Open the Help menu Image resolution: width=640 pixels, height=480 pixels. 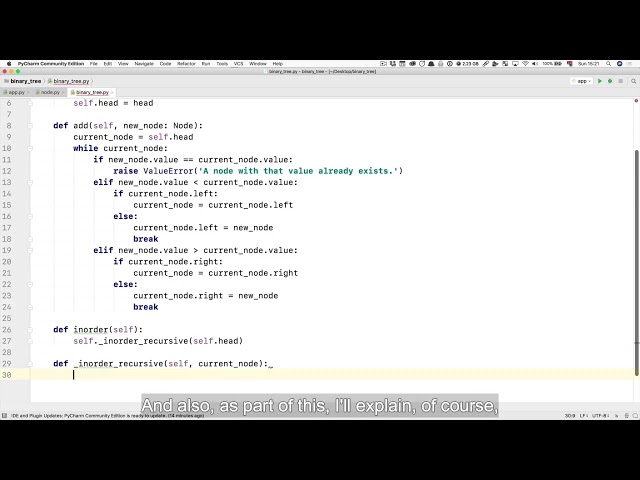pyautogui.click(x=278, y=64)
